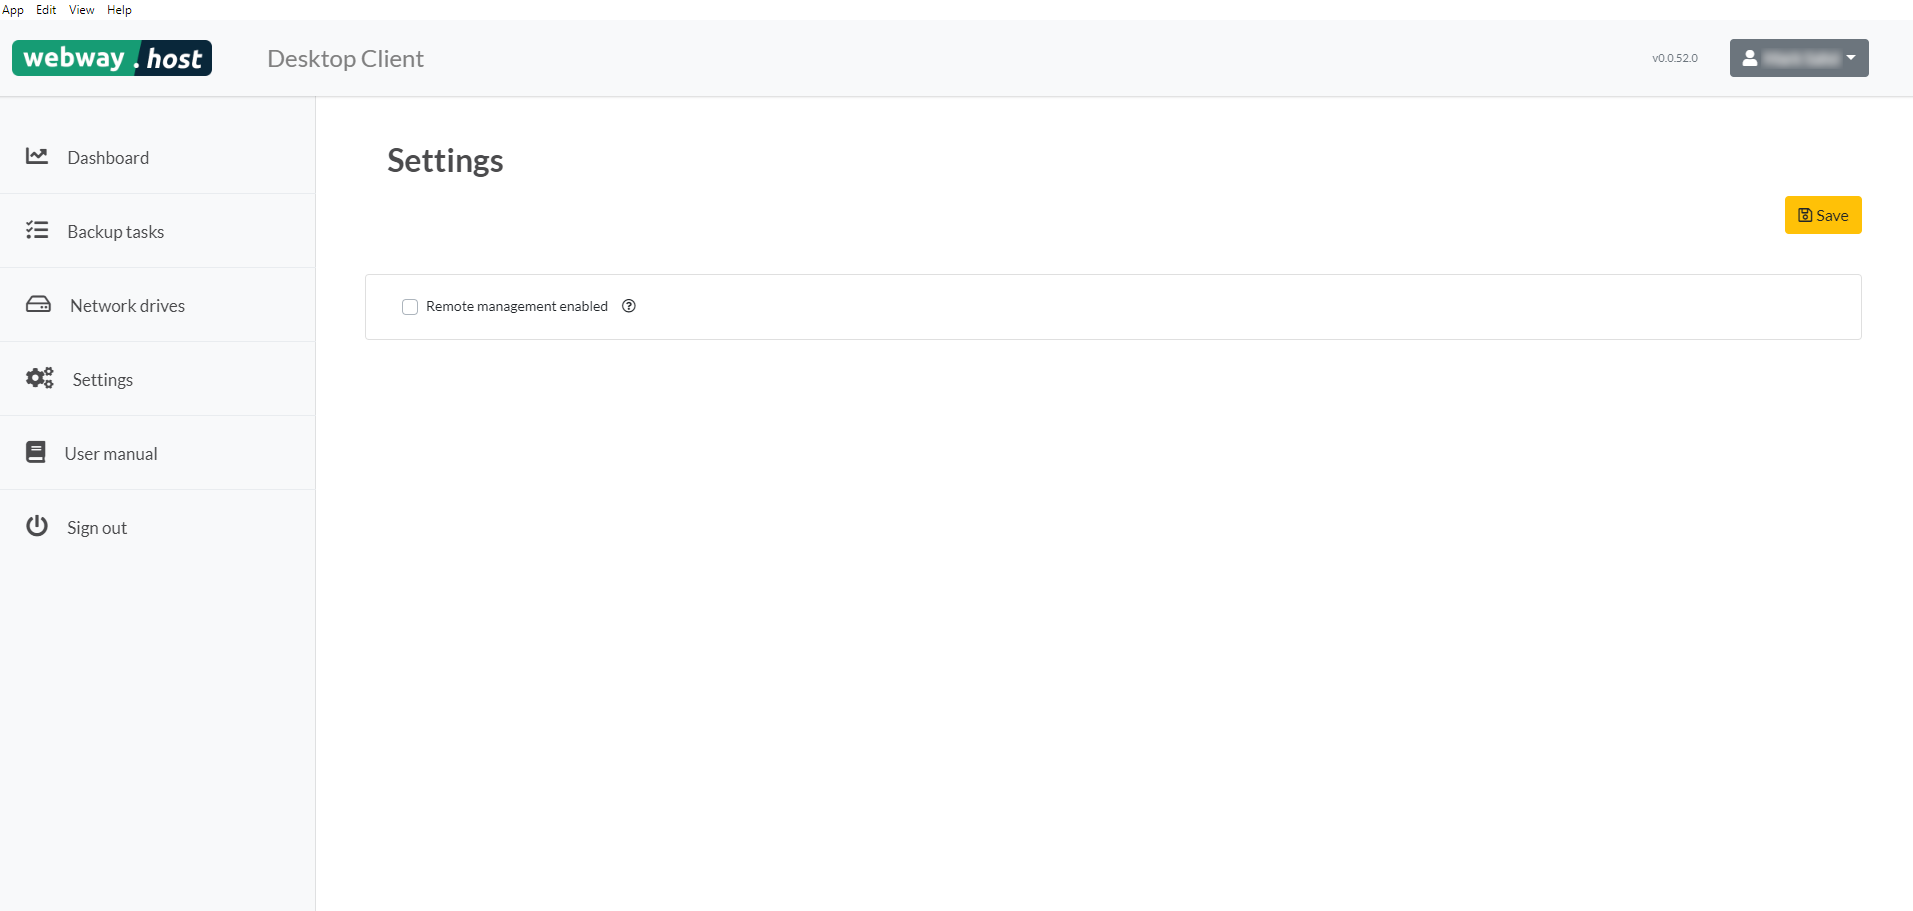Go to the Network drives page
Image resolution: width=1913 pixels, height=911 pixels.
pyautogui.click(x=126, y=305)
